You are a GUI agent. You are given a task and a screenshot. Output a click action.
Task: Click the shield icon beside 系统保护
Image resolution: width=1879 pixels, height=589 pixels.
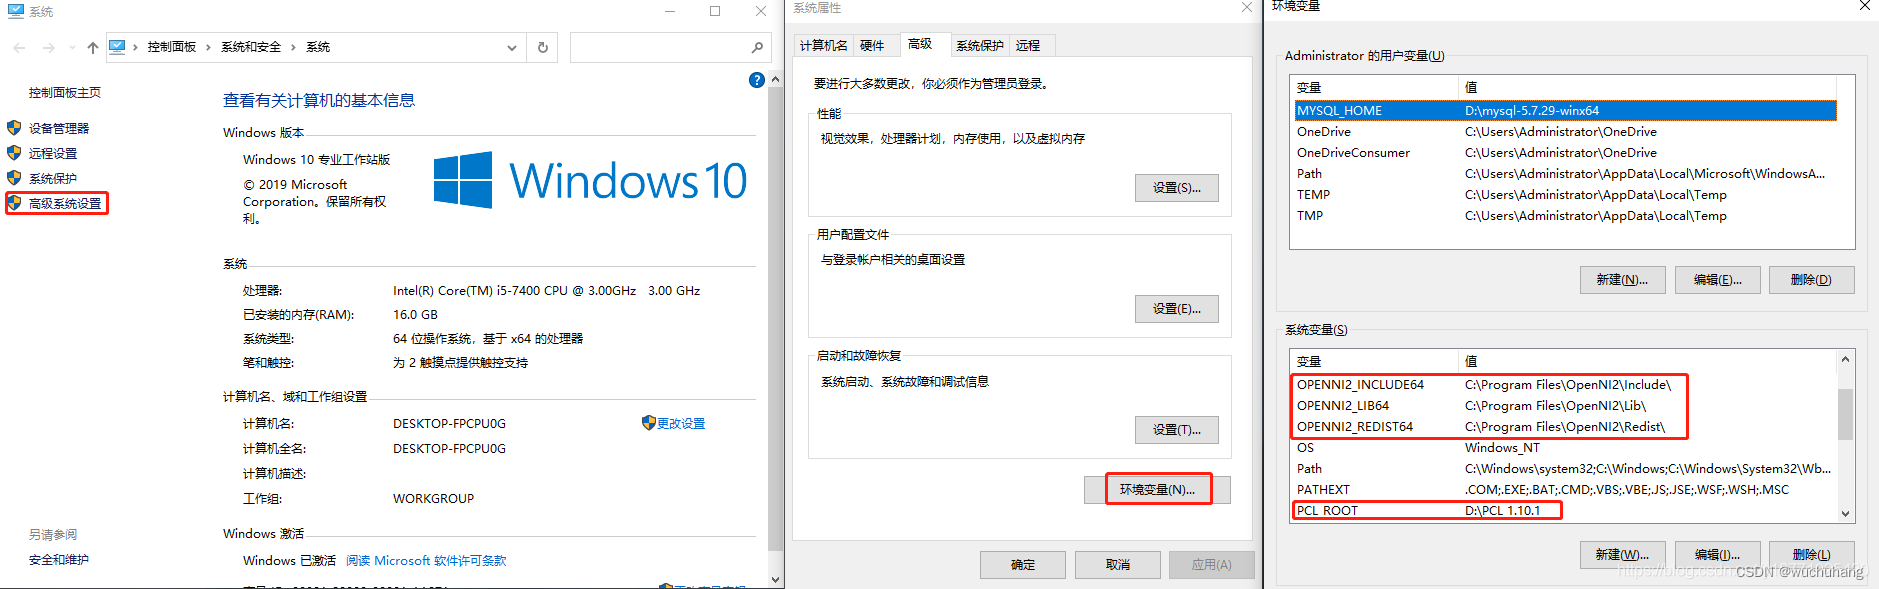click(14, 178)
